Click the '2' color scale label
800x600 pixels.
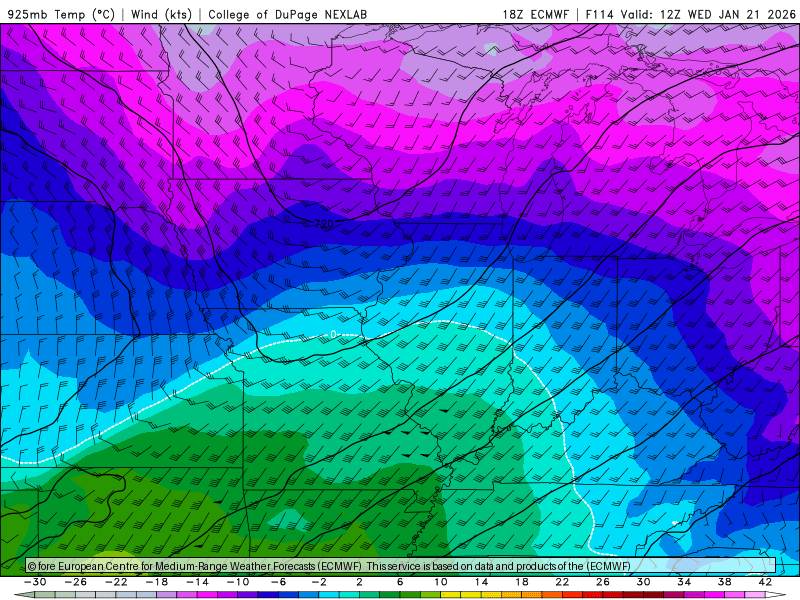click(x=359, y=582)
